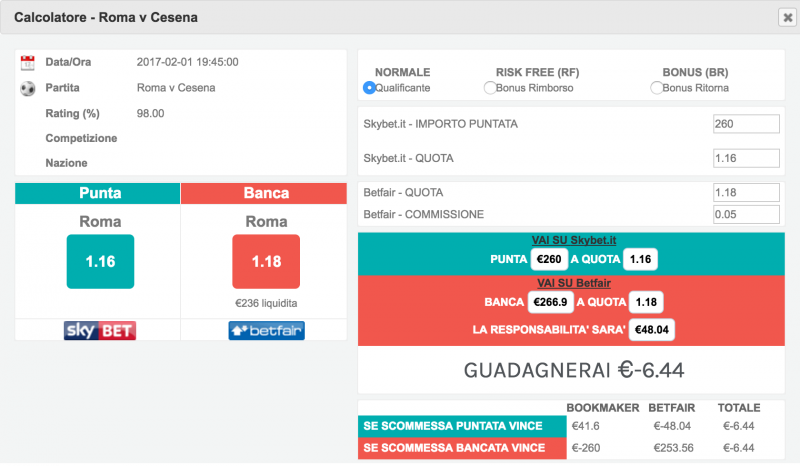
Task: Select the Bonus Rimborso radio option
Action: pos(489,88)
